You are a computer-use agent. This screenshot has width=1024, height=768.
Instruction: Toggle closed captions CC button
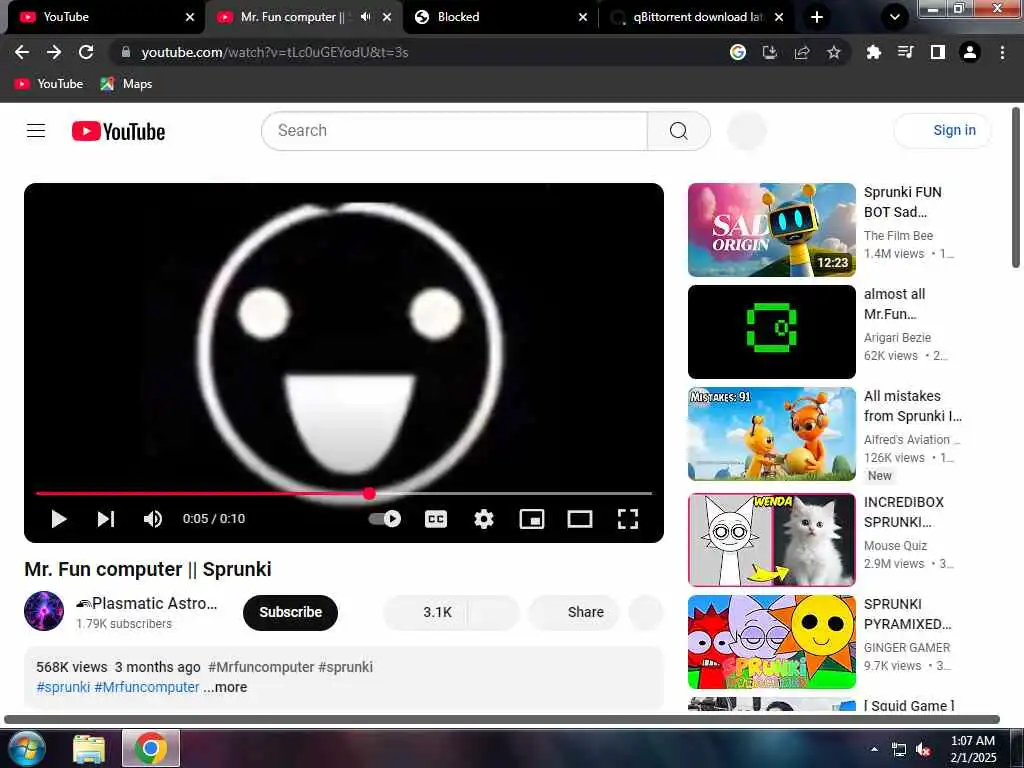(x=436, y=519)
